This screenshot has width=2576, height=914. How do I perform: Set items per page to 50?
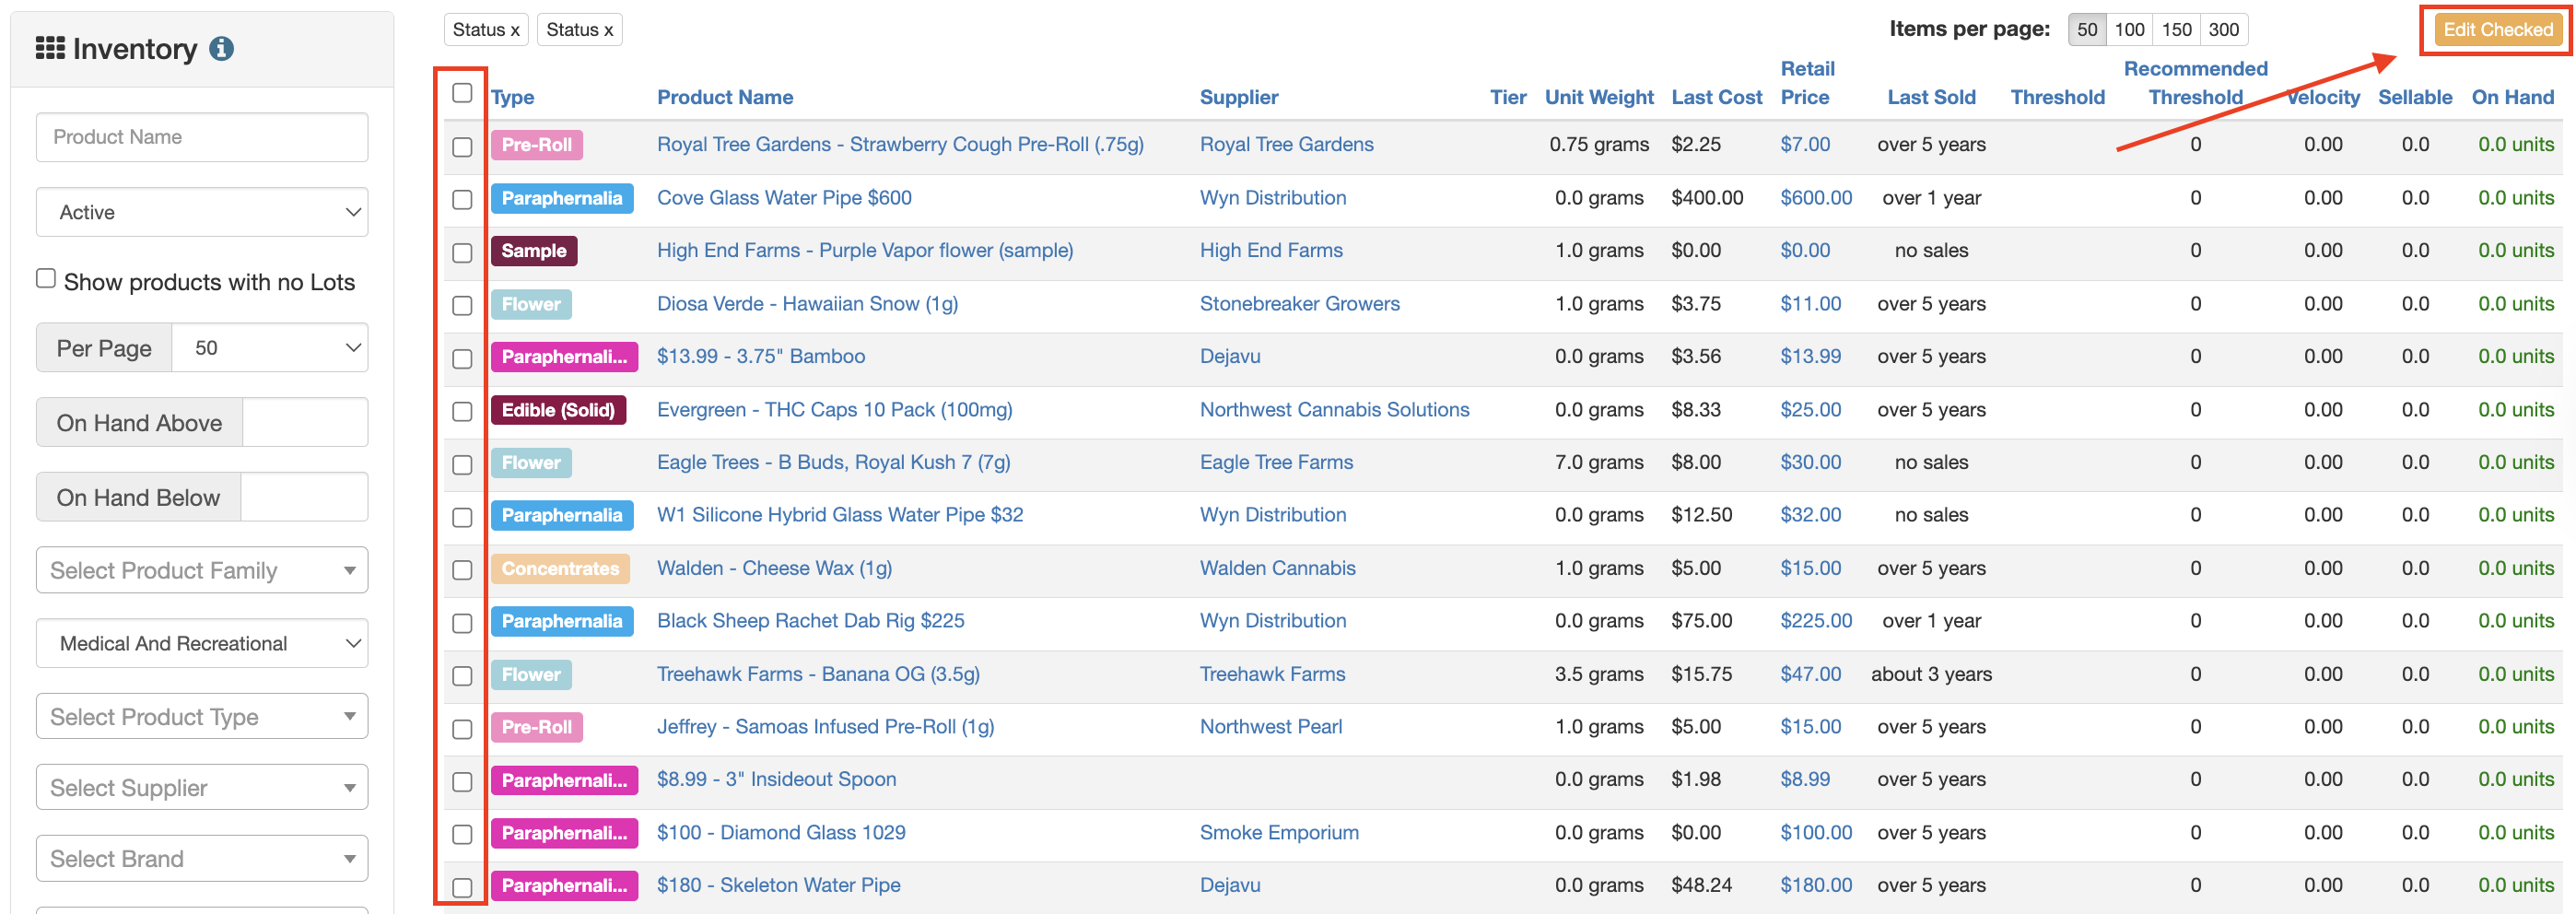(2086, 29)
